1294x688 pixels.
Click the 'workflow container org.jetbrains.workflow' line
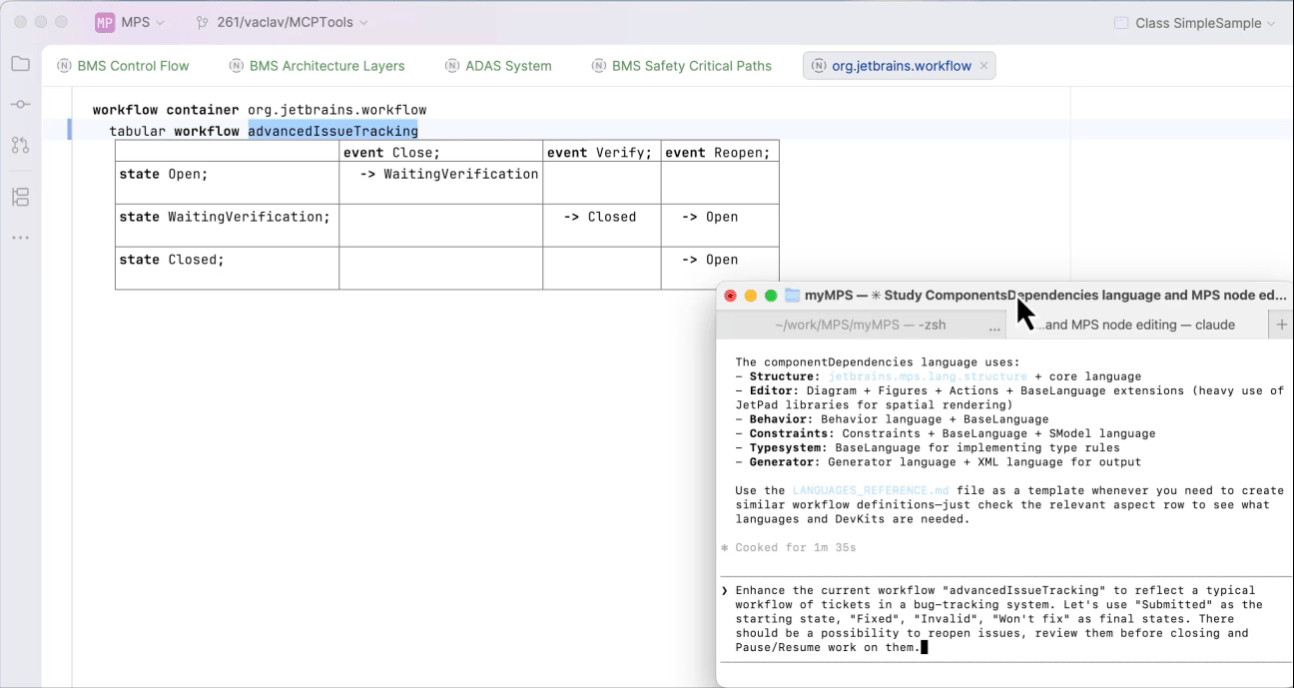click(x=260, y=110)
